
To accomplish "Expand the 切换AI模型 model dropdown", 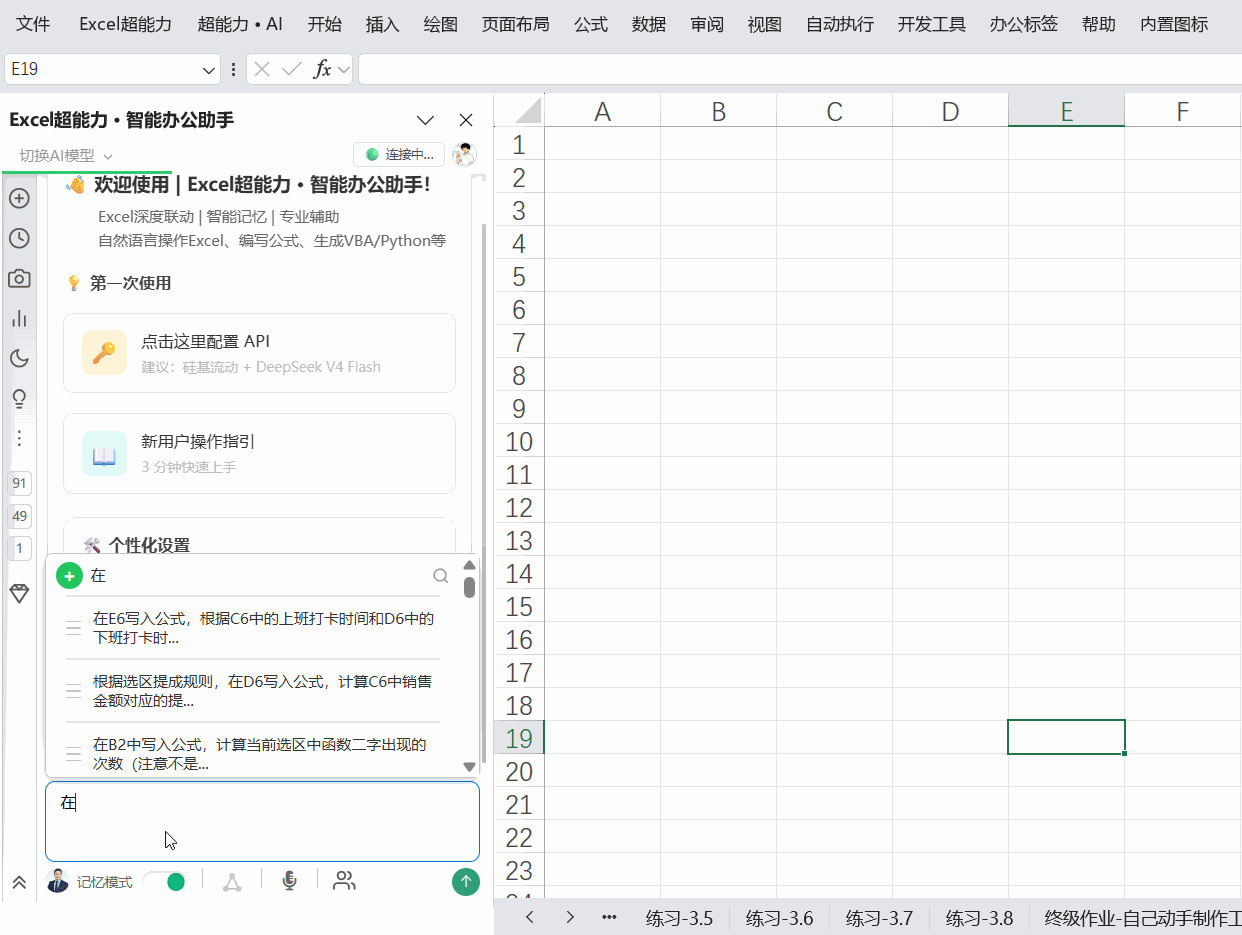I will (x=66, y=155).
